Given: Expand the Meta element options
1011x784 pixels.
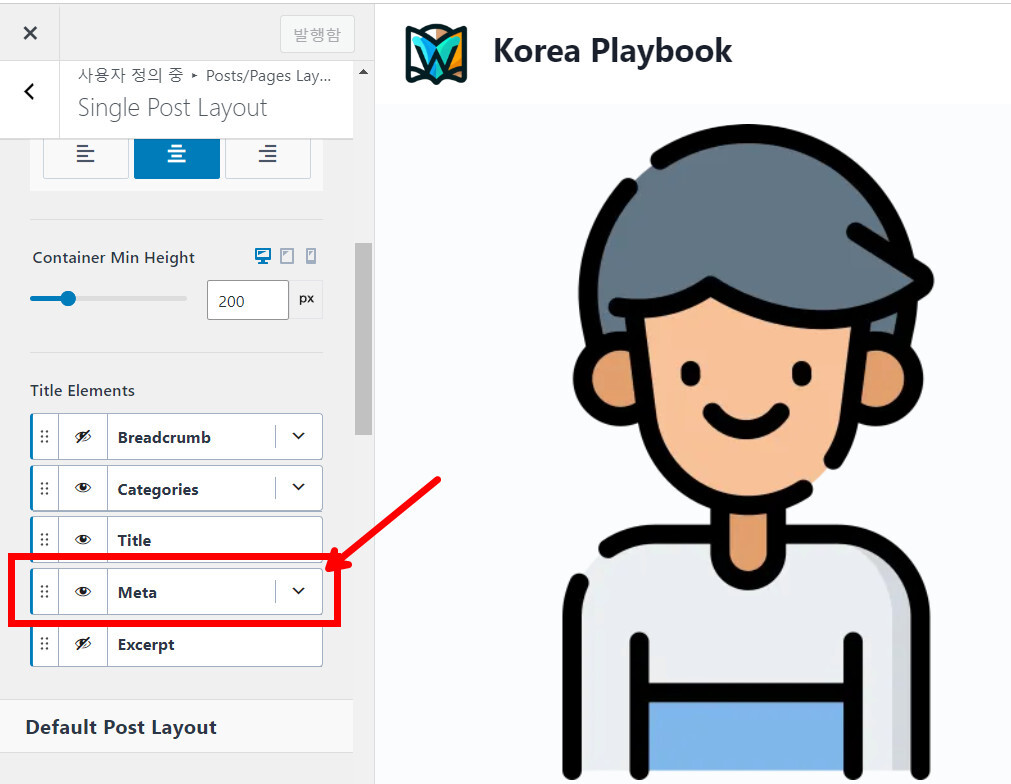Looking at the screenshot, I should 298,592.
